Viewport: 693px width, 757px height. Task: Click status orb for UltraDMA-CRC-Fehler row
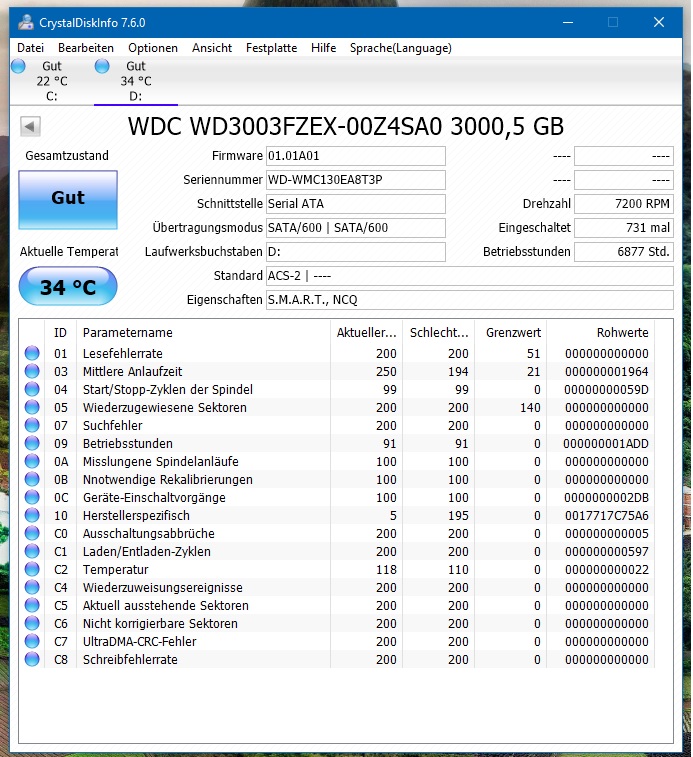pyautogui.click(x=32, y=641)
